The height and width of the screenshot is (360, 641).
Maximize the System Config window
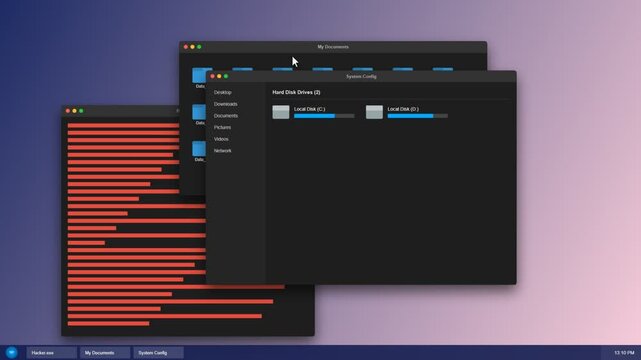coord(226,76)
